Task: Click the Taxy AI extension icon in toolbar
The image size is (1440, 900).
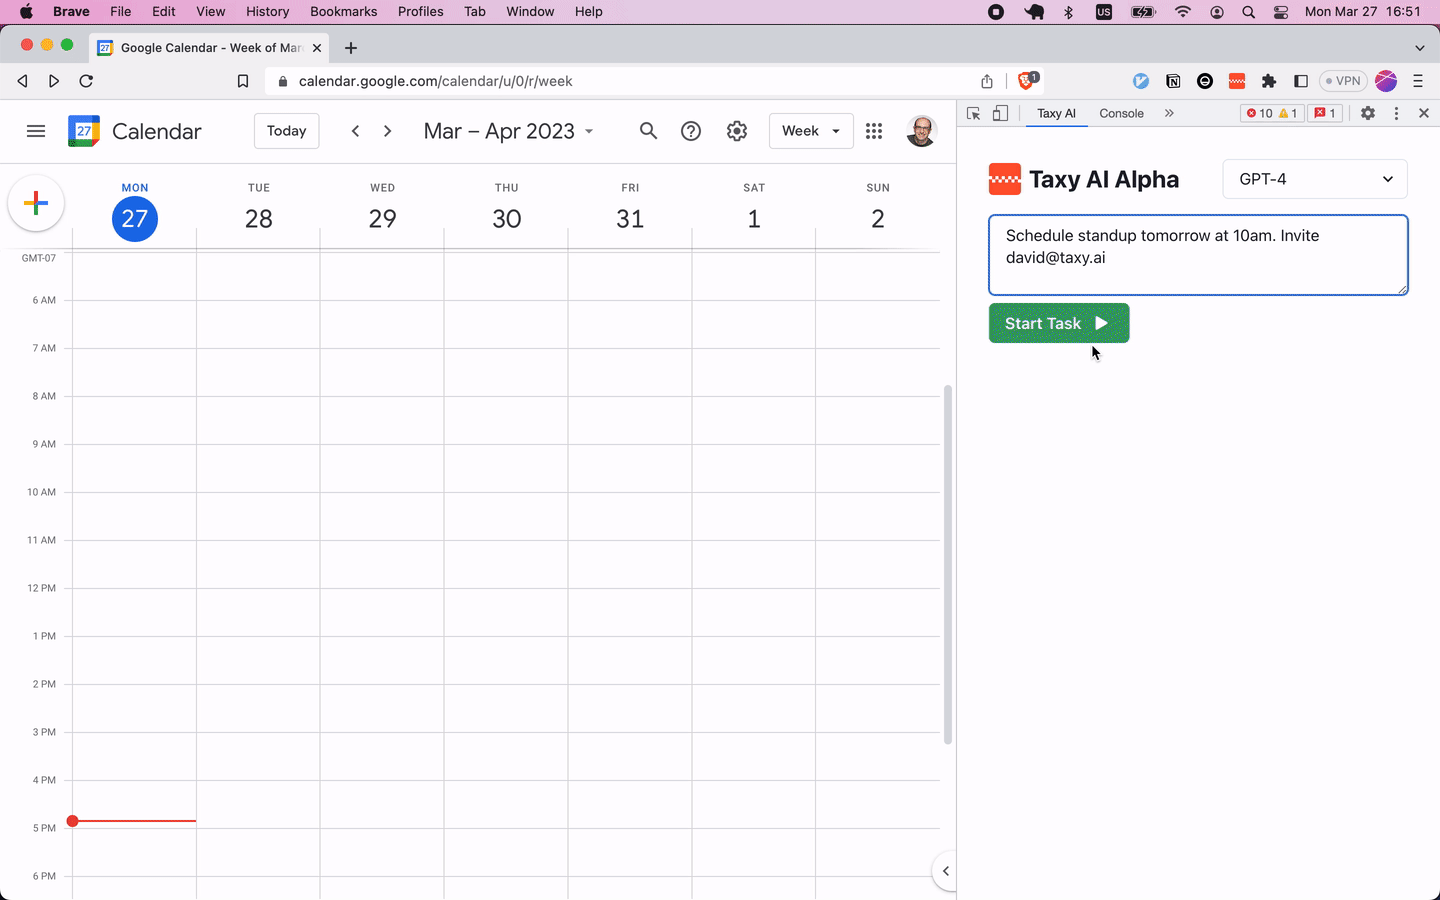Action: [1236, 81]
